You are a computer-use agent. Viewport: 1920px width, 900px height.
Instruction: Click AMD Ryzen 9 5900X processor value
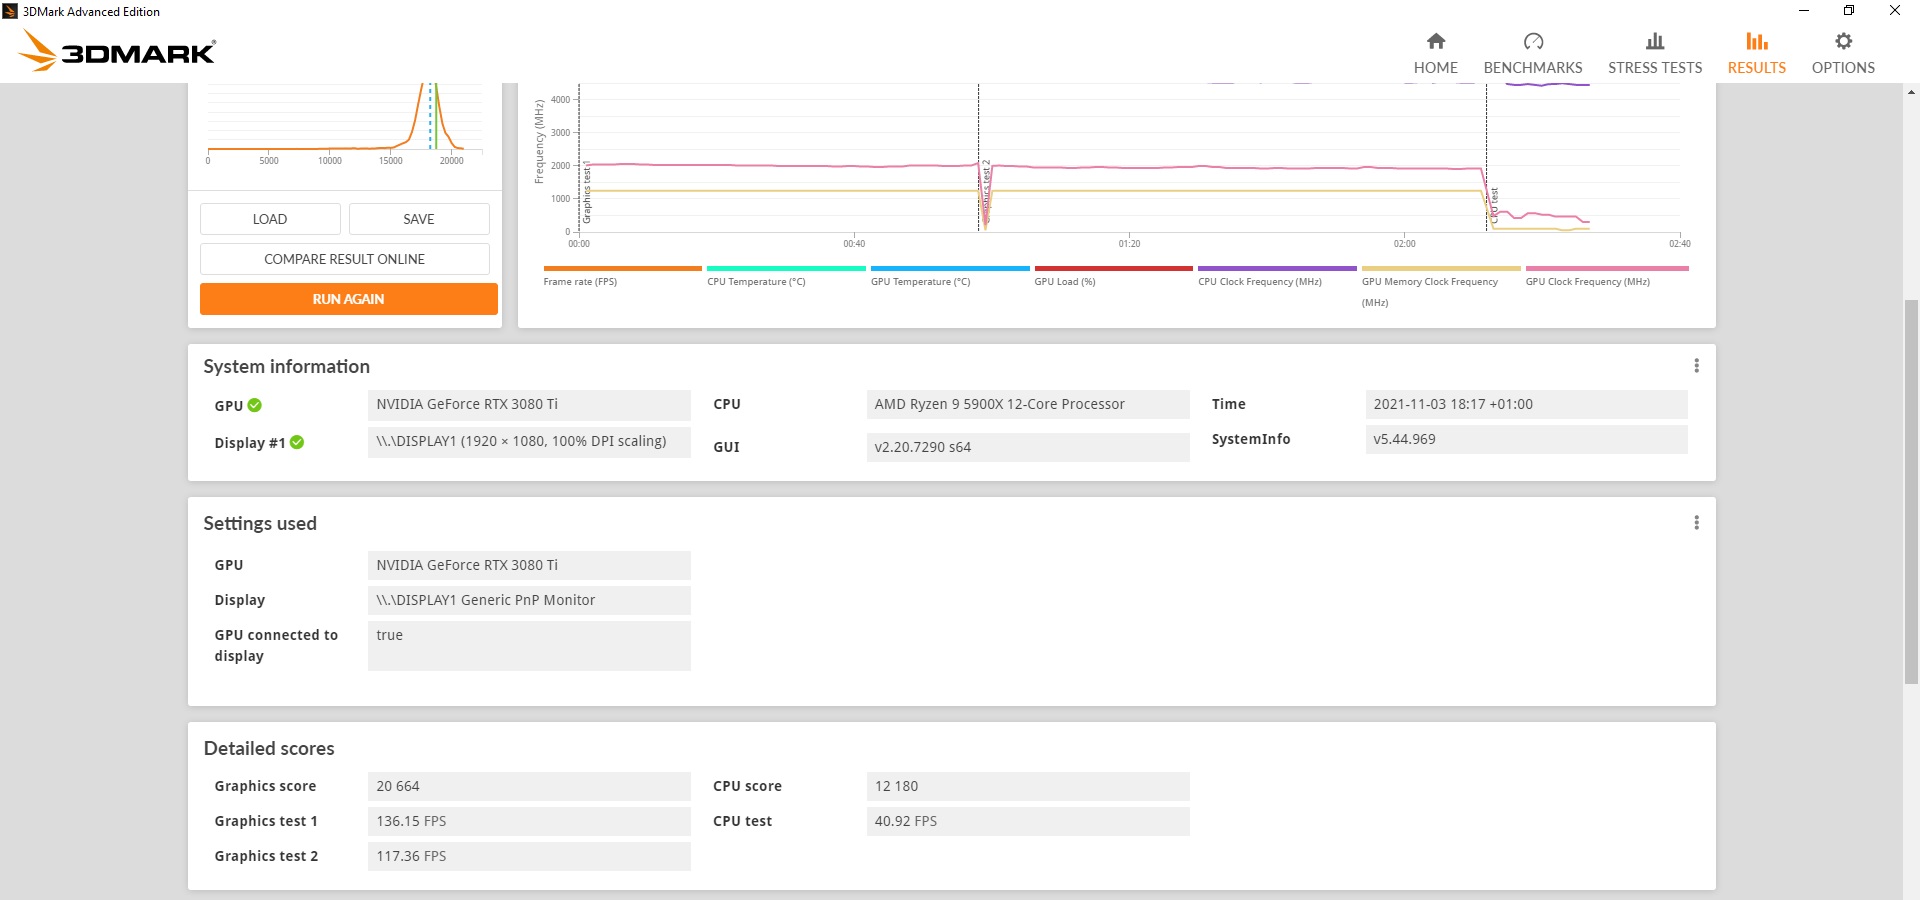tap(1028, 405)
